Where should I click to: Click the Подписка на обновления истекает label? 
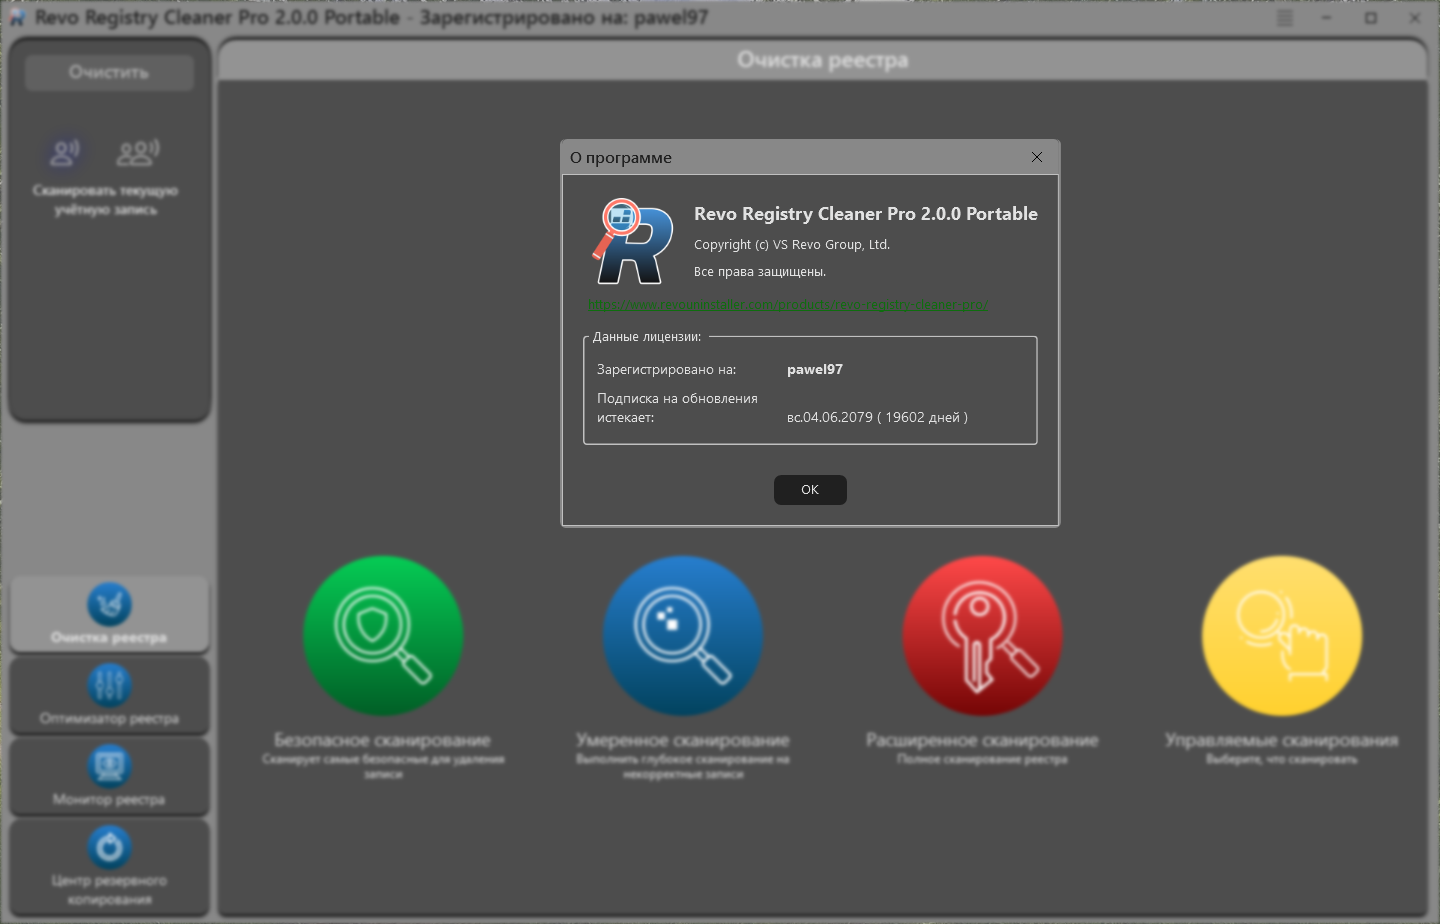tap(677, 408)
